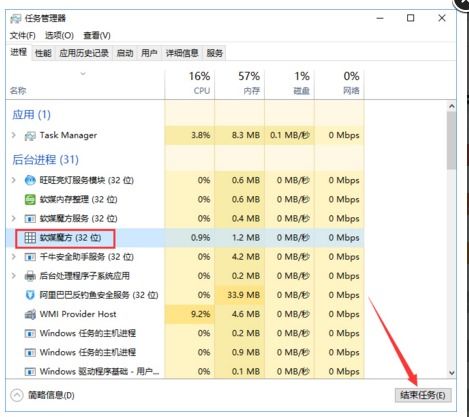Viewport: 469px width, 417px height.
Task: Open the 文件(F) menu
Action: tap(22, 35)
